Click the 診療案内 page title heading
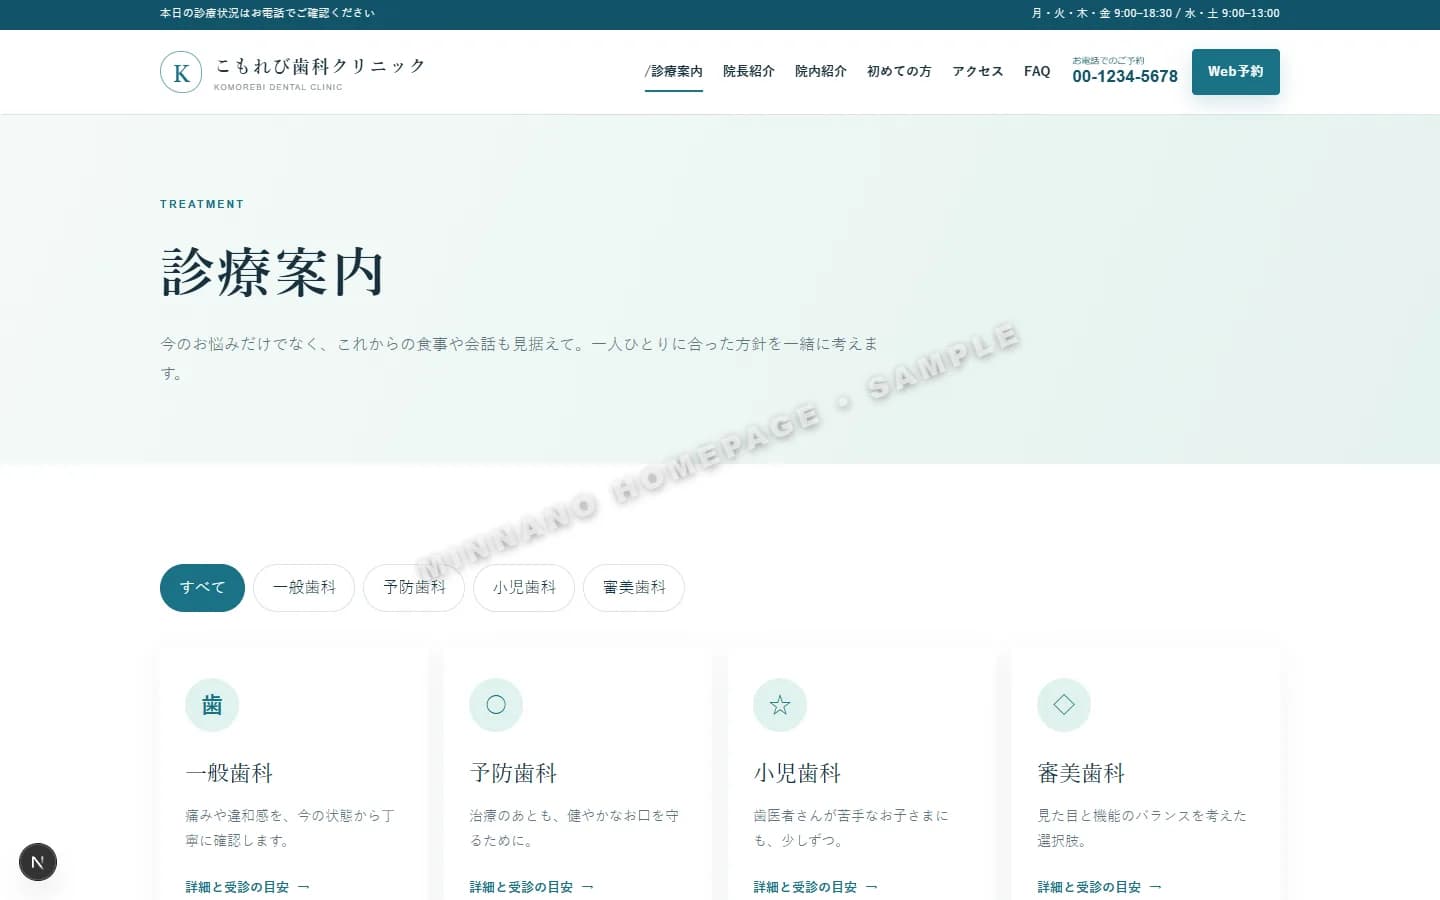This screenshot has width=1440, height=900. pyautogui.click(x=272, y=272)
